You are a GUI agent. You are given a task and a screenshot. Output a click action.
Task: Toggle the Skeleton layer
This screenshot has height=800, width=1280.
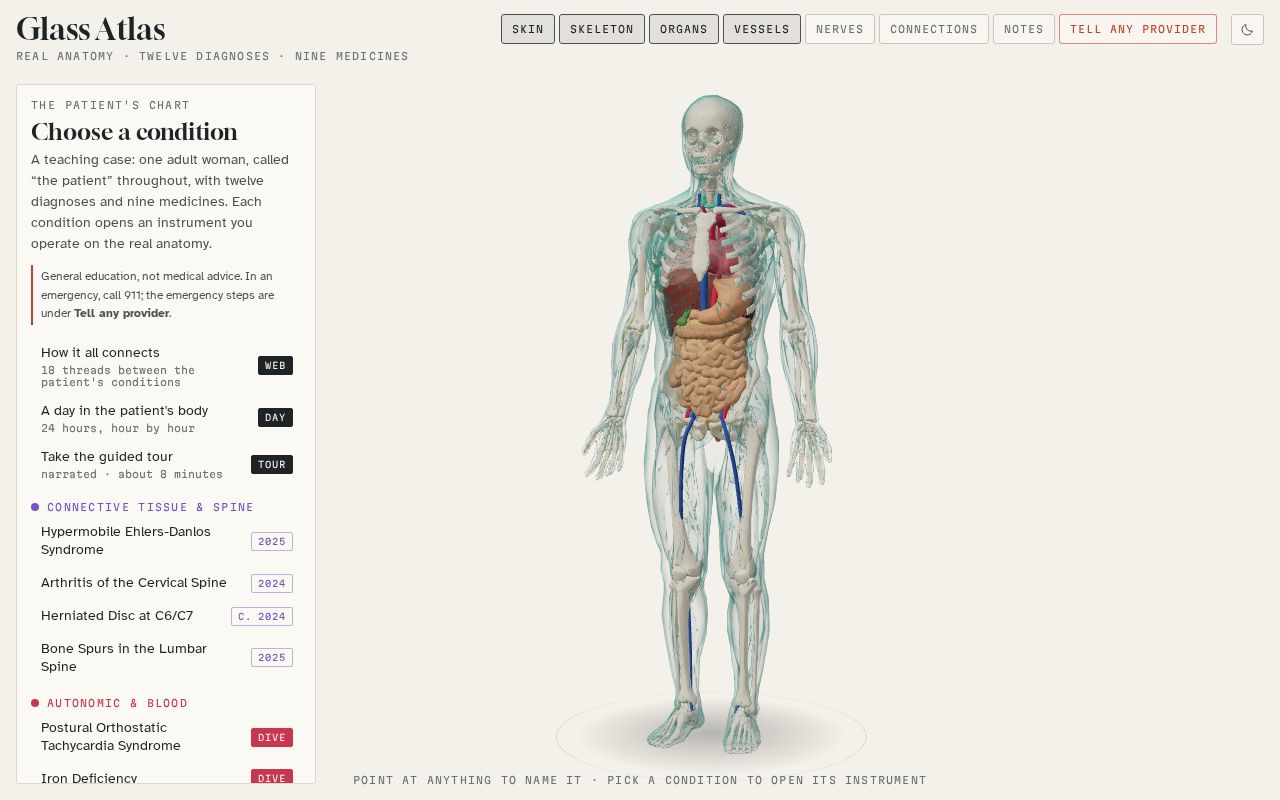pyautogui.click(x=602, y=29)
